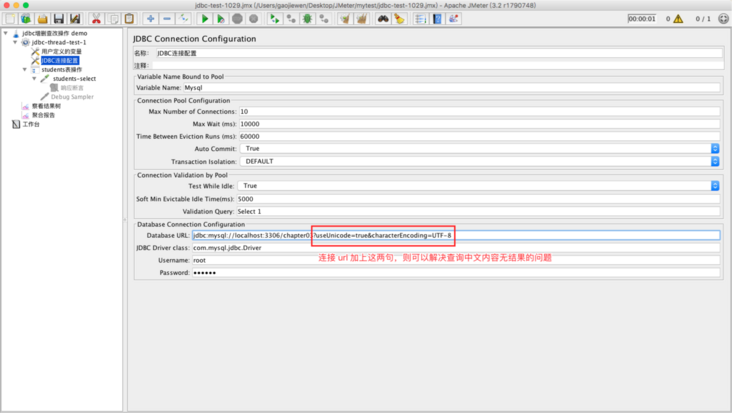Select the students-select sampler
This screenshot has height=413, width=732.
pos(74,78)
